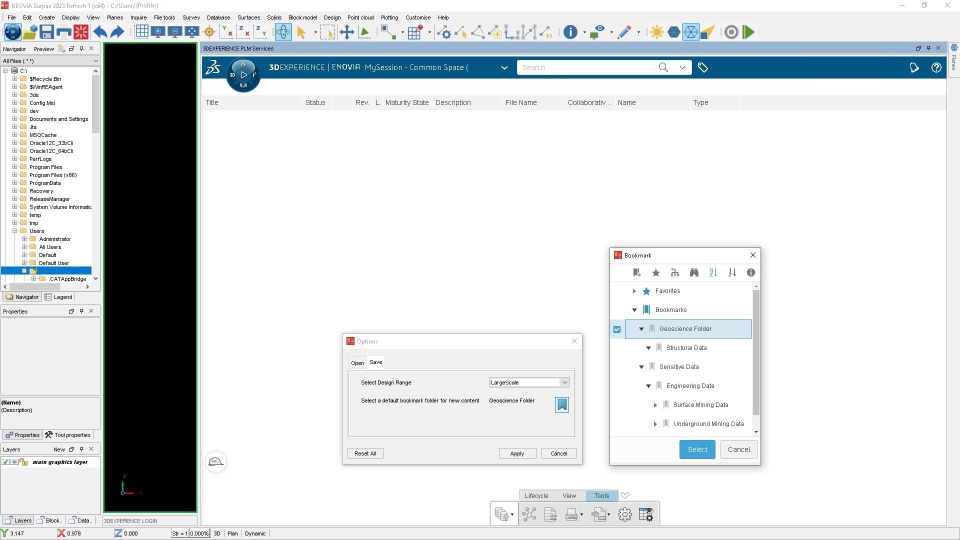Collapse the Bookmarks node in Bookmark tree
The image size is (960, 540).
pos(634,310)
